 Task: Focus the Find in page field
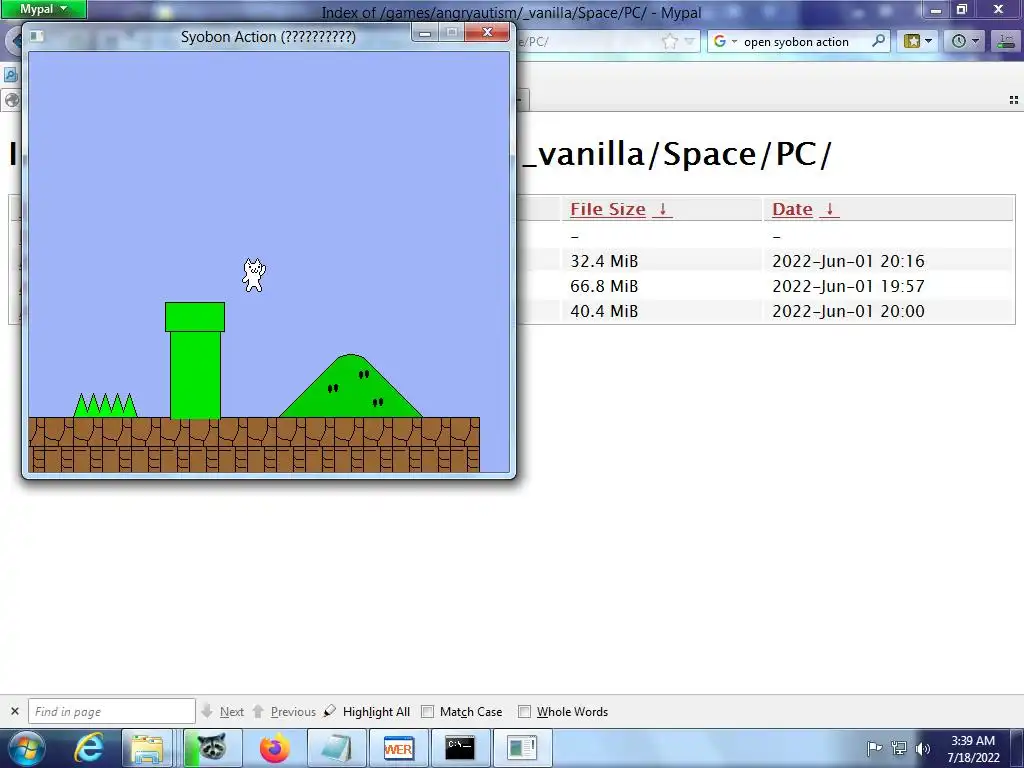coord(112,711)
